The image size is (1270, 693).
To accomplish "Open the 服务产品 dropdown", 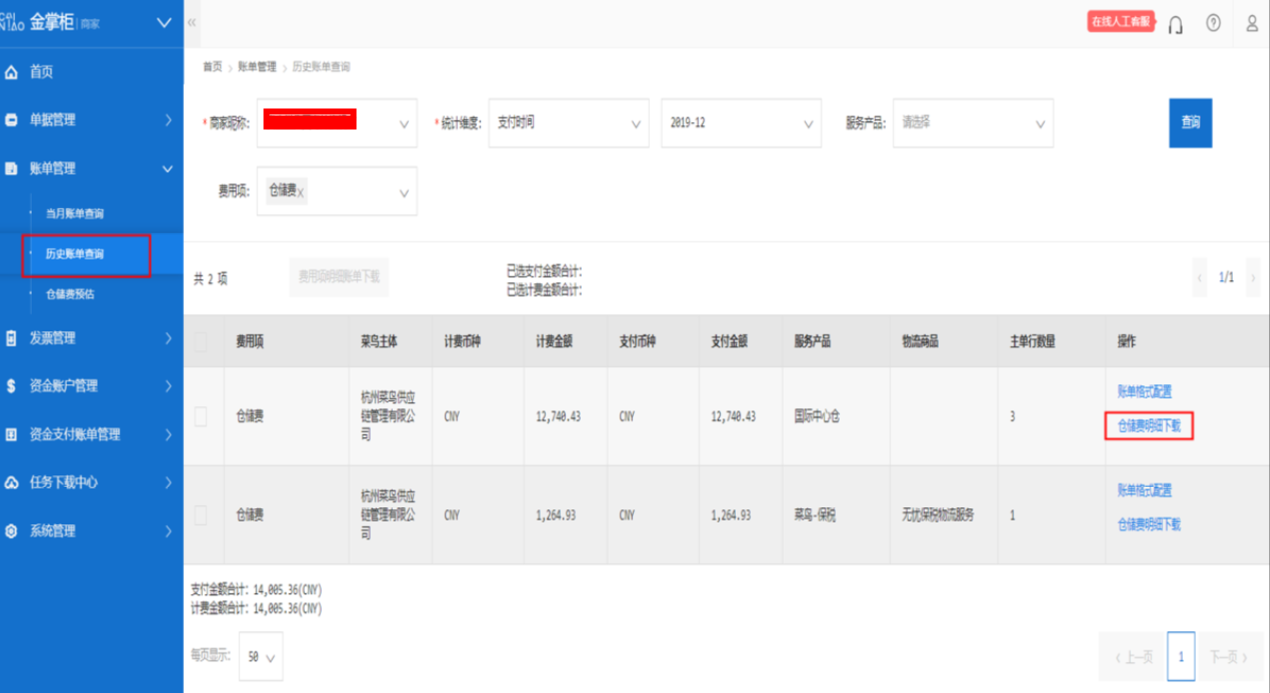I will click(x=973, y=123).
